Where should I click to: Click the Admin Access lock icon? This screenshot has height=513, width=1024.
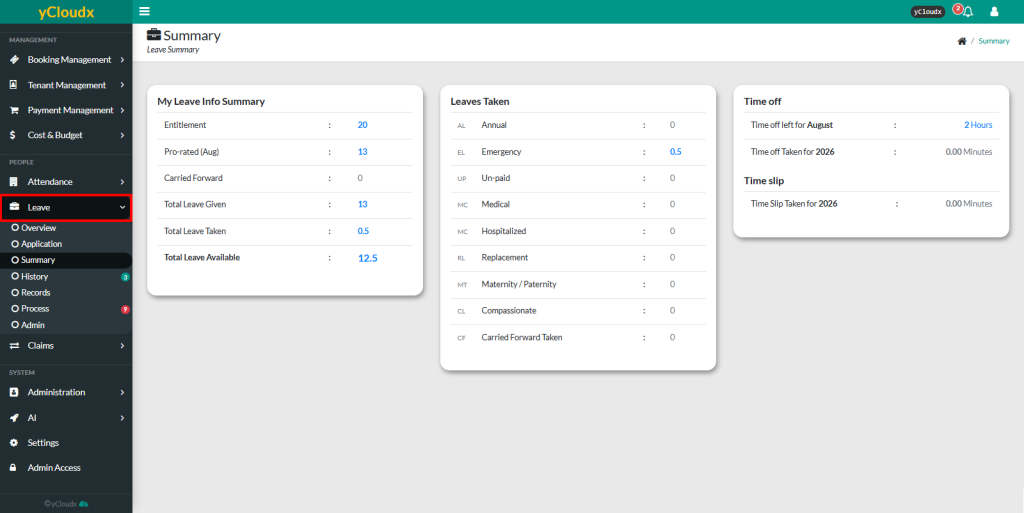coord(13,468)
